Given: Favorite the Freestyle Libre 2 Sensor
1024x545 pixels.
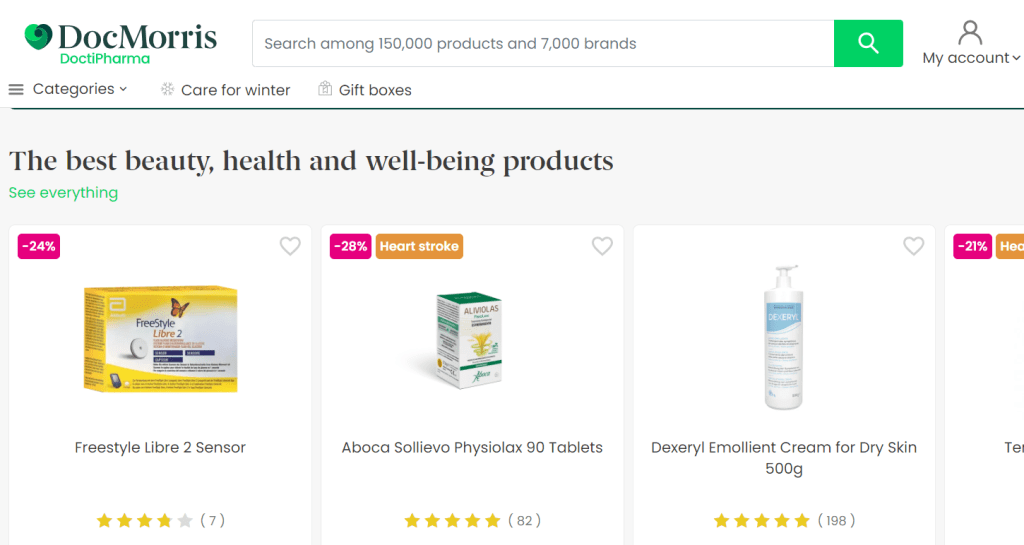Looking at the screenshot, I should [290, 246].
